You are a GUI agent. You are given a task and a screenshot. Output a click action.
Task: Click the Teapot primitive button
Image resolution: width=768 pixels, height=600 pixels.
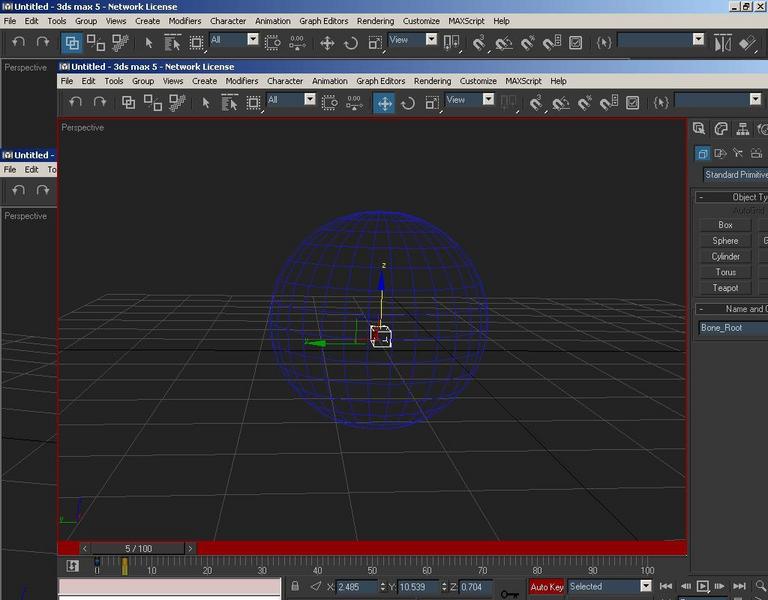(x=725, y=288)
